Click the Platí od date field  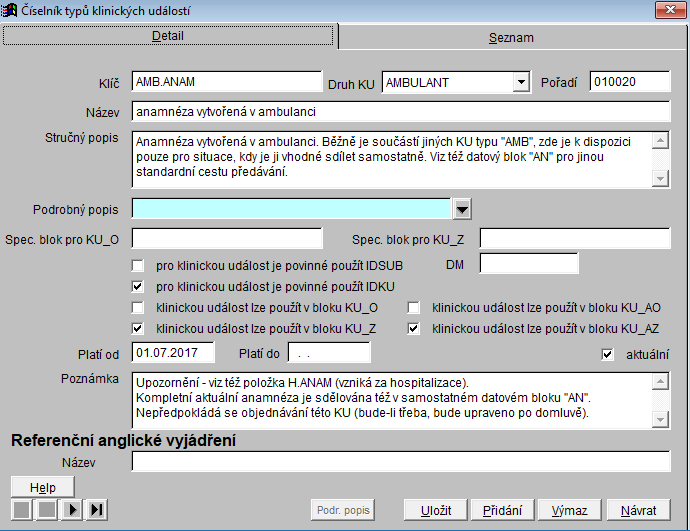click(175, 353)
